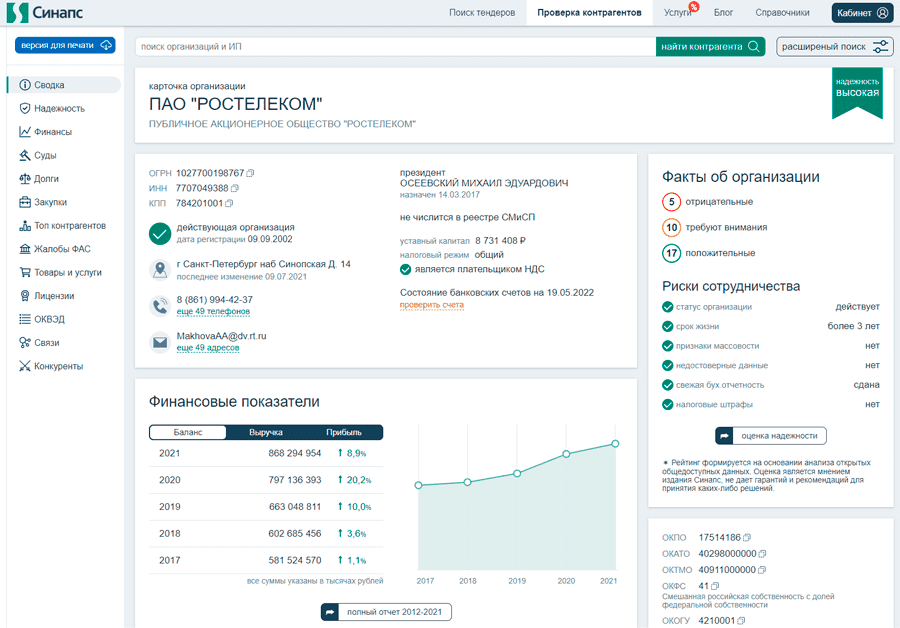This screenshot has height=628, width=900.
Task: Click the Лицензии badge icon
Action: click(x=25, y=296)
